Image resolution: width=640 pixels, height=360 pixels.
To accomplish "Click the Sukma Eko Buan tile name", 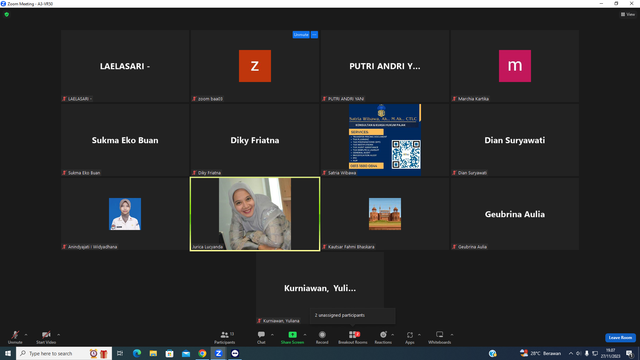I will point(125,140).
